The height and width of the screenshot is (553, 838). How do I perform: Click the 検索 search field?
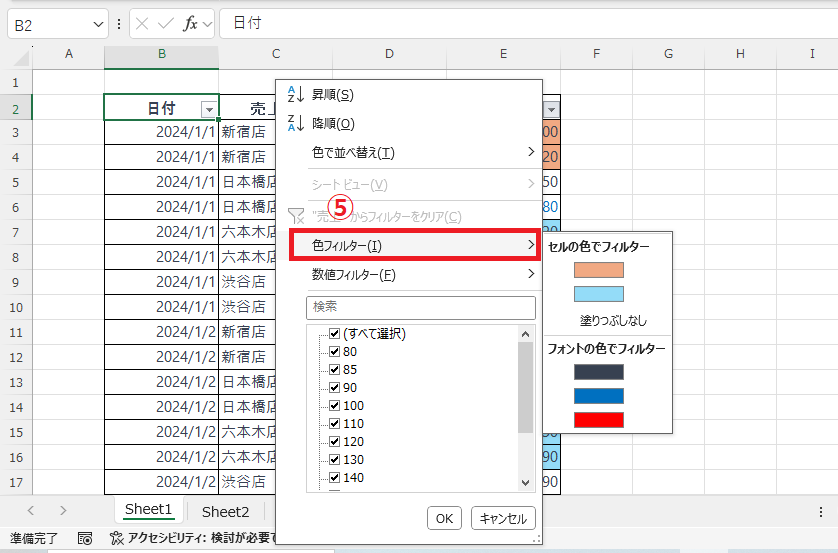421,308
